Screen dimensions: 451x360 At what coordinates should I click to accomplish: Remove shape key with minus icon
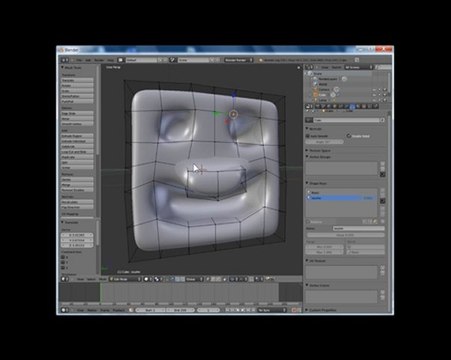click(x=382, y=195)
